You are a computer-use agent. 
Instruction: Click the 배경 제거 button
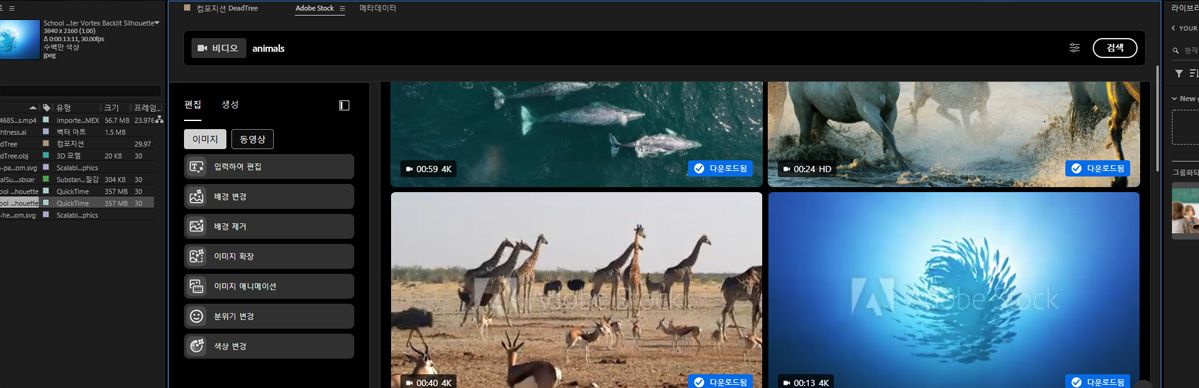click(x=269, y=227)
